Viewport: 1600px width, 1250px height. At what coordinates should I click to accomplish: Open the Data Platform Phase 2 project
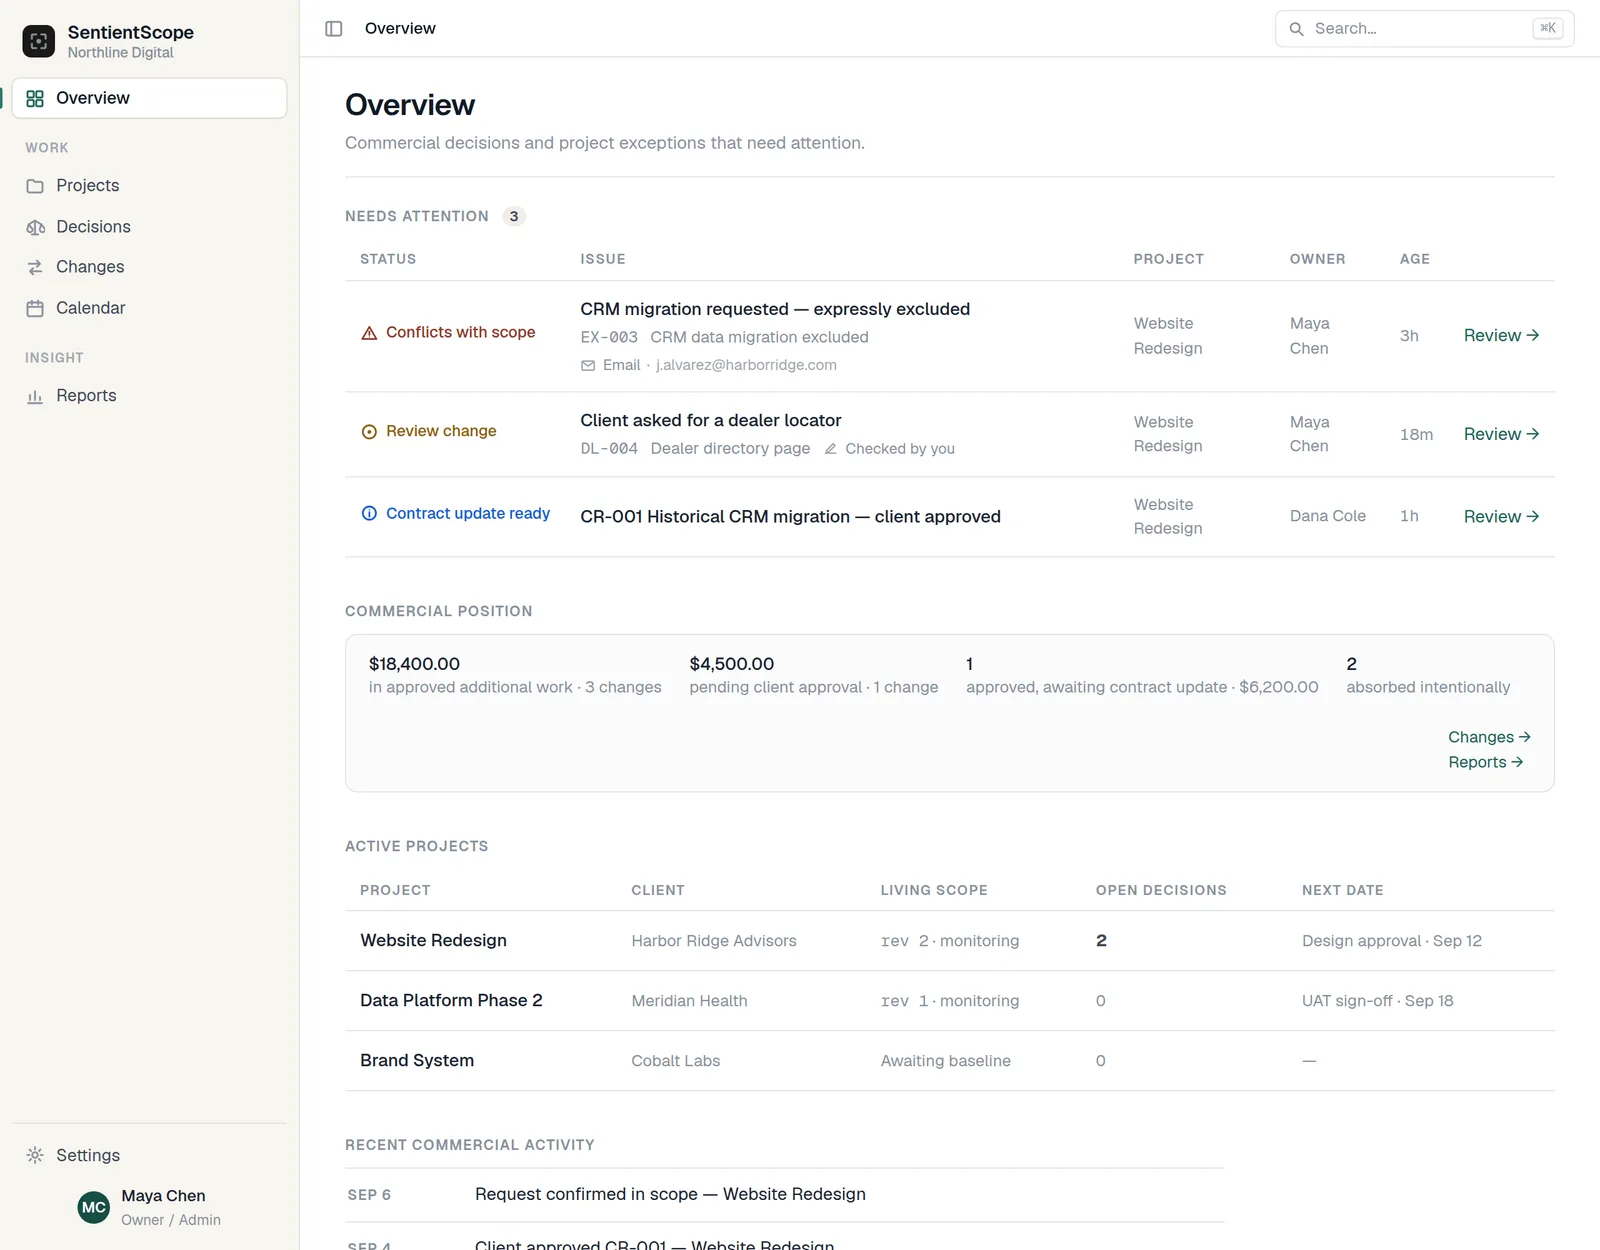(x=949, y=1001)
